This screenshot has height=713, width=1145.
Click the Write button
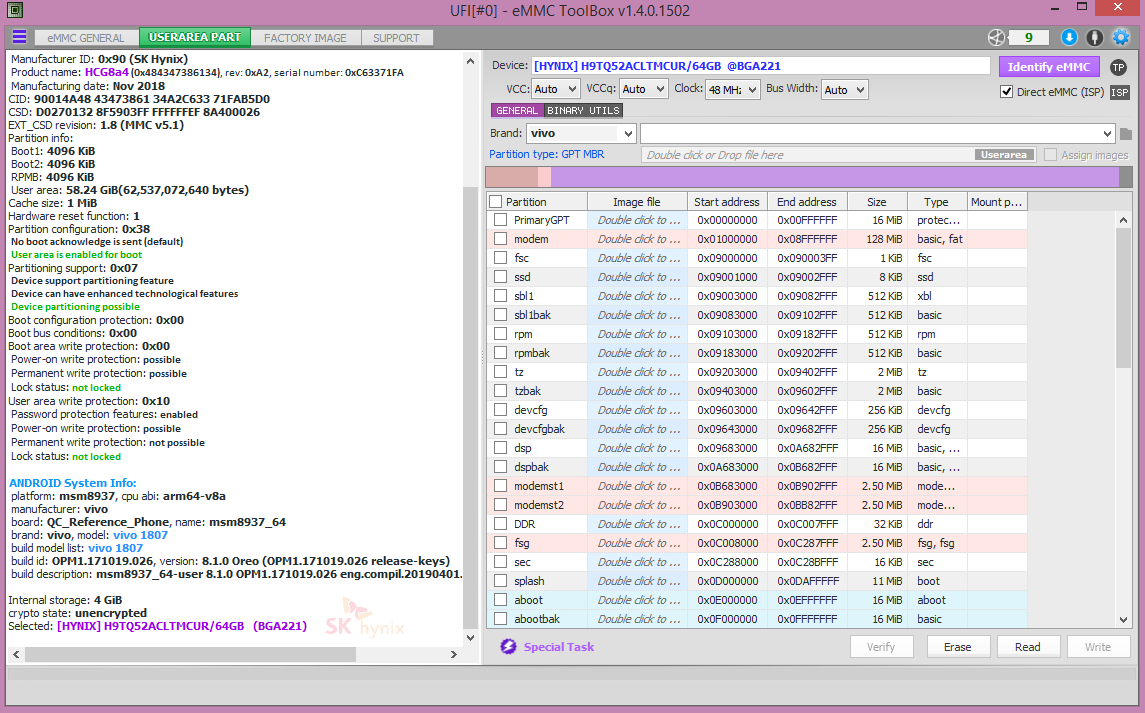tap(1098, 647)
